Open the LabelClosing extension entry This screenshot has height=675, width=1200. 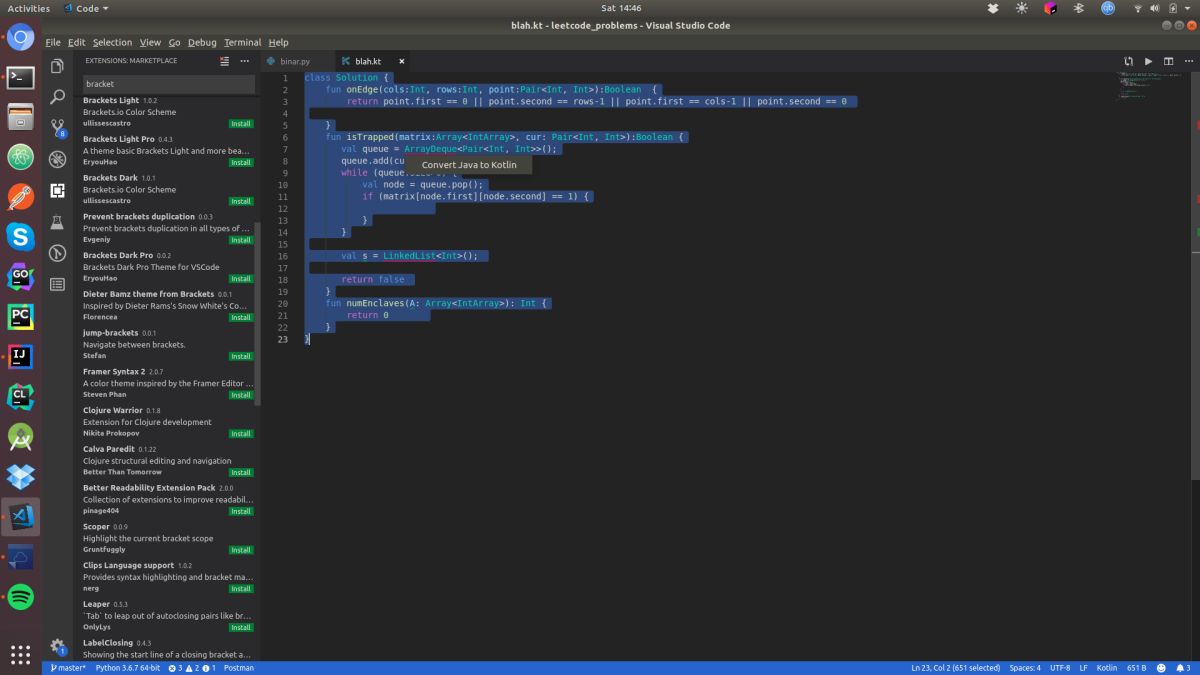(x=168, y=649)
